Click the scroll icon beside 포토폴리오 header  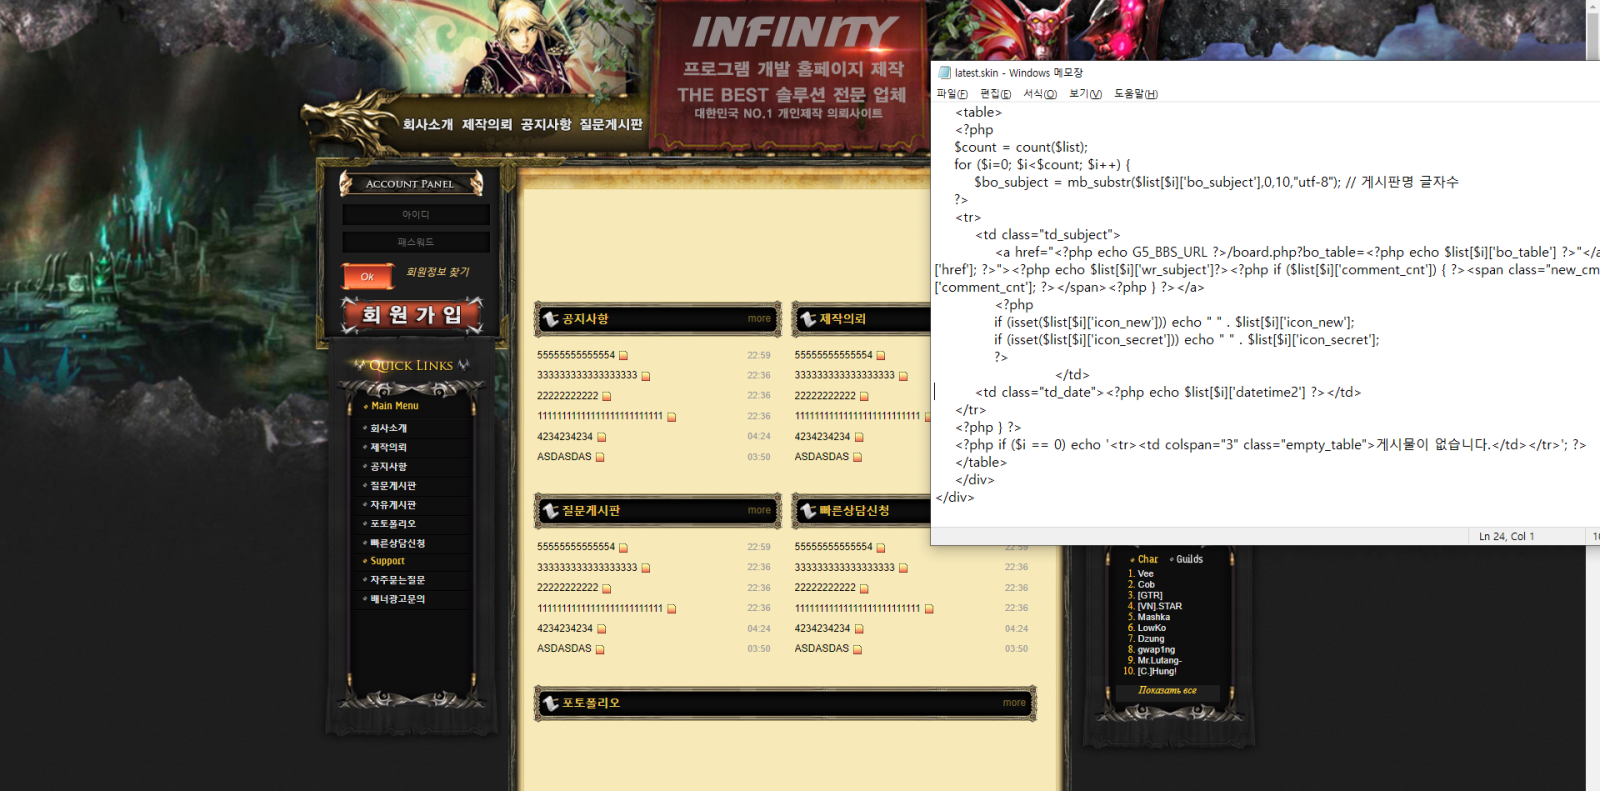pos(551,703)
